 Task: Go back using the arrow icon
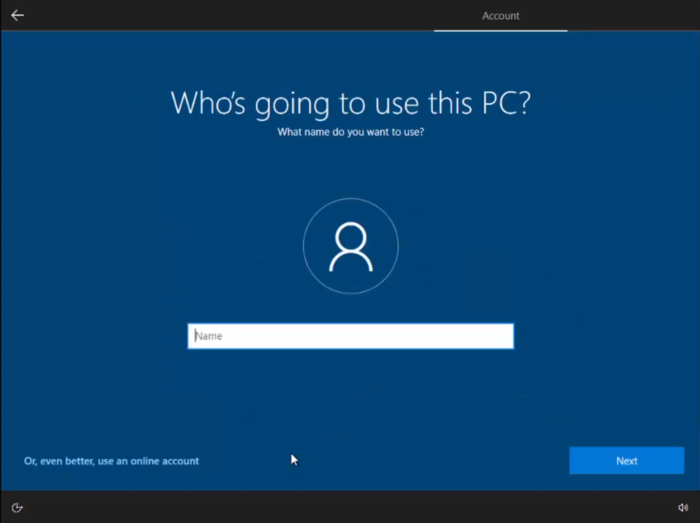(x=17, y=16)
